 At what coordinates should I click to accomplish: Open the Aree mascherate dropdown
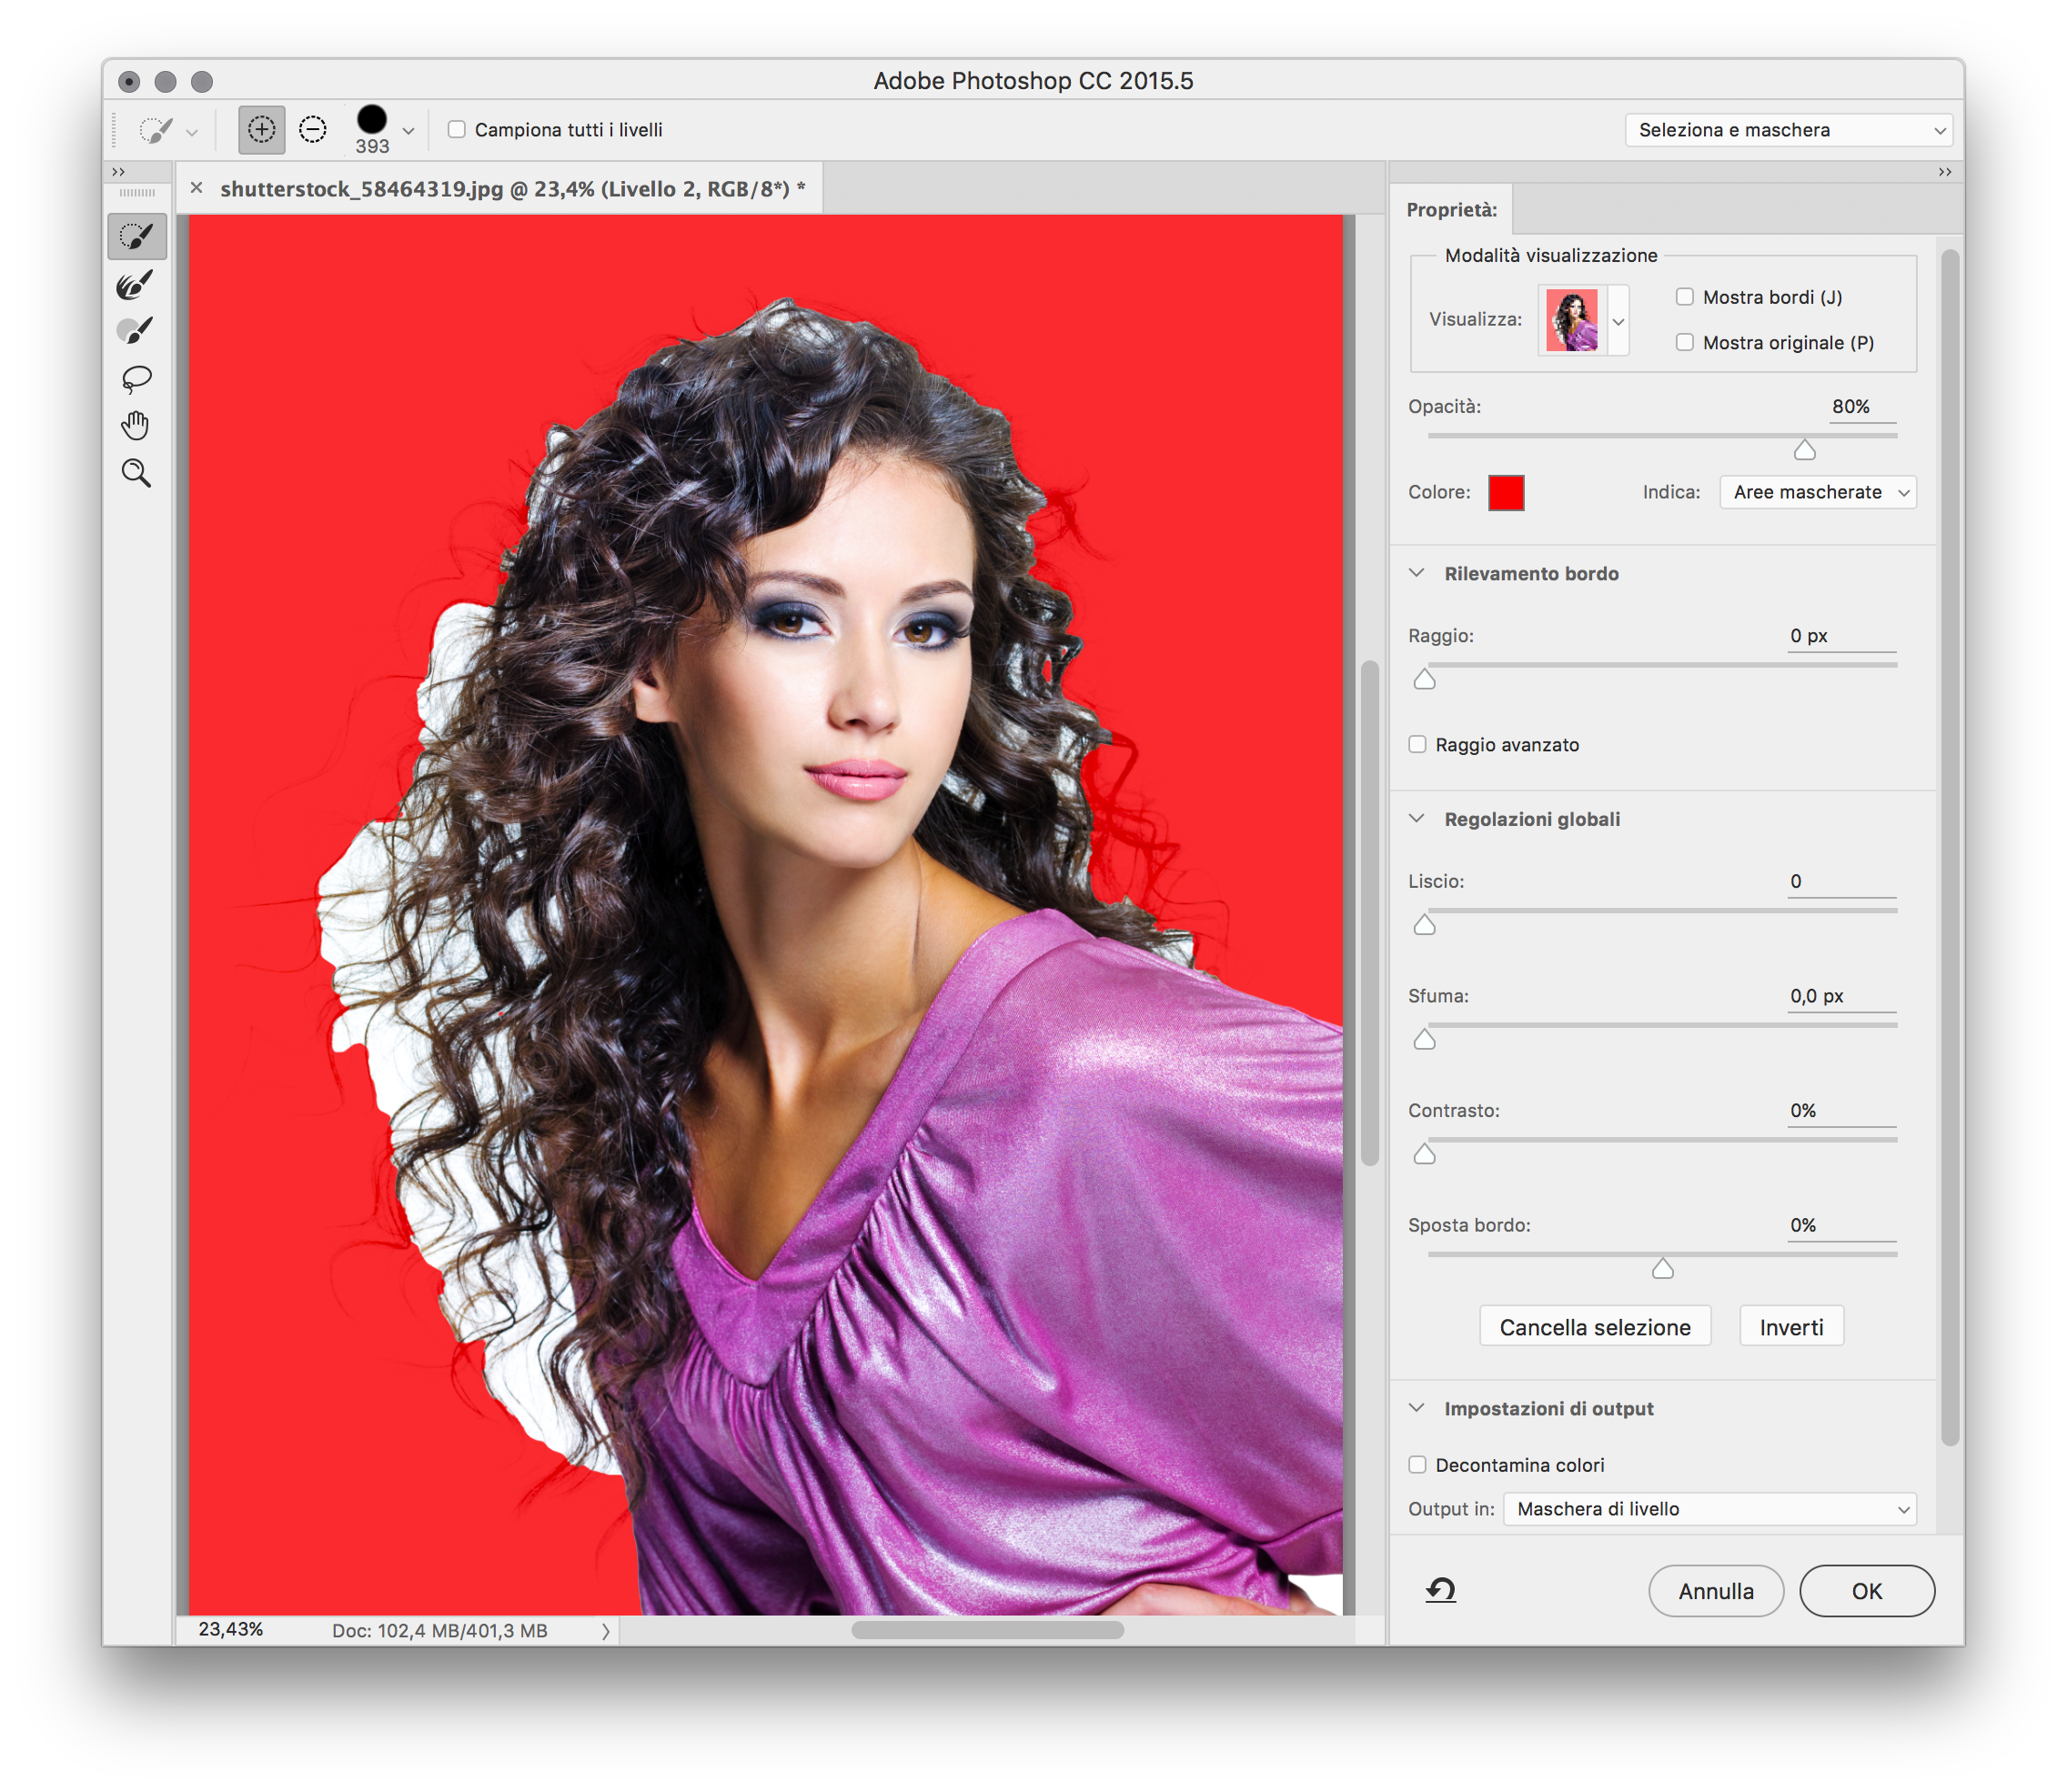point(1817,492)
